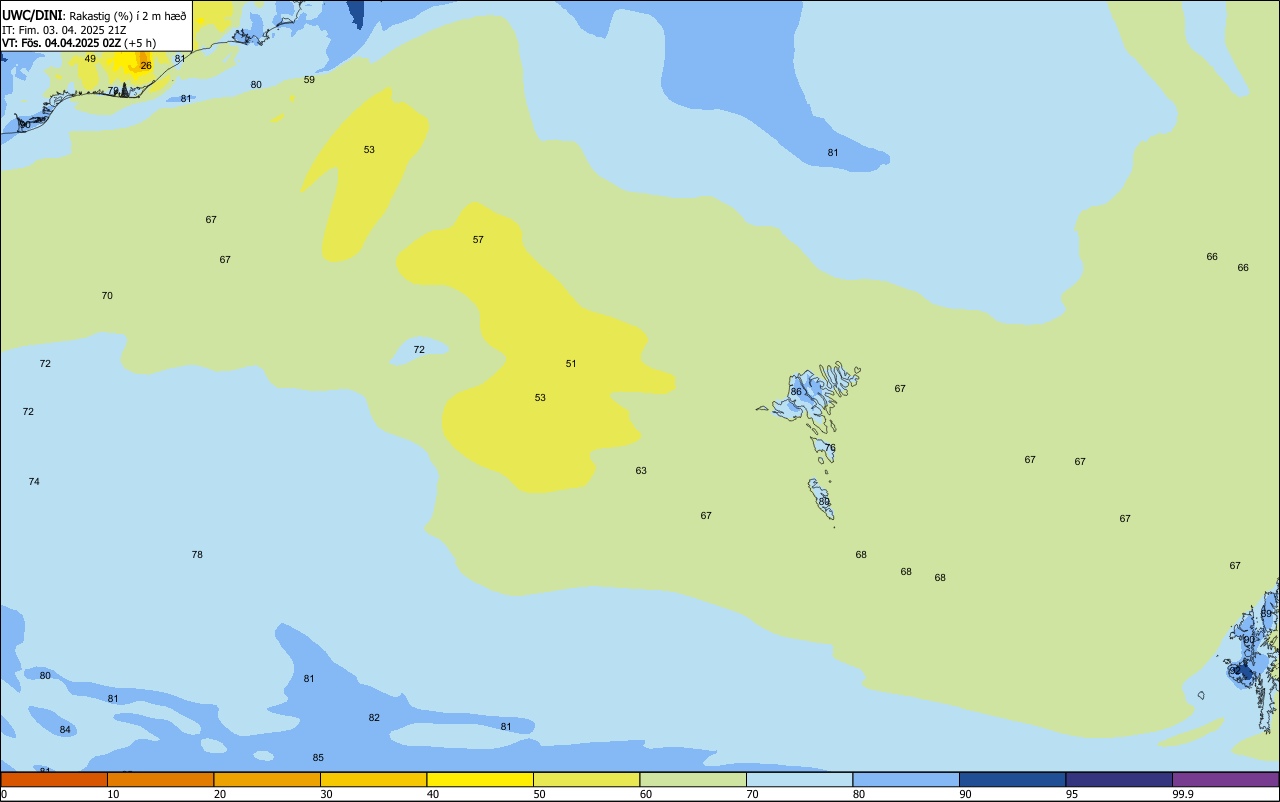1280x802 pixels.
Task: Pick the 30–40 gold legend swatch
Action: (x=373, y=779)
